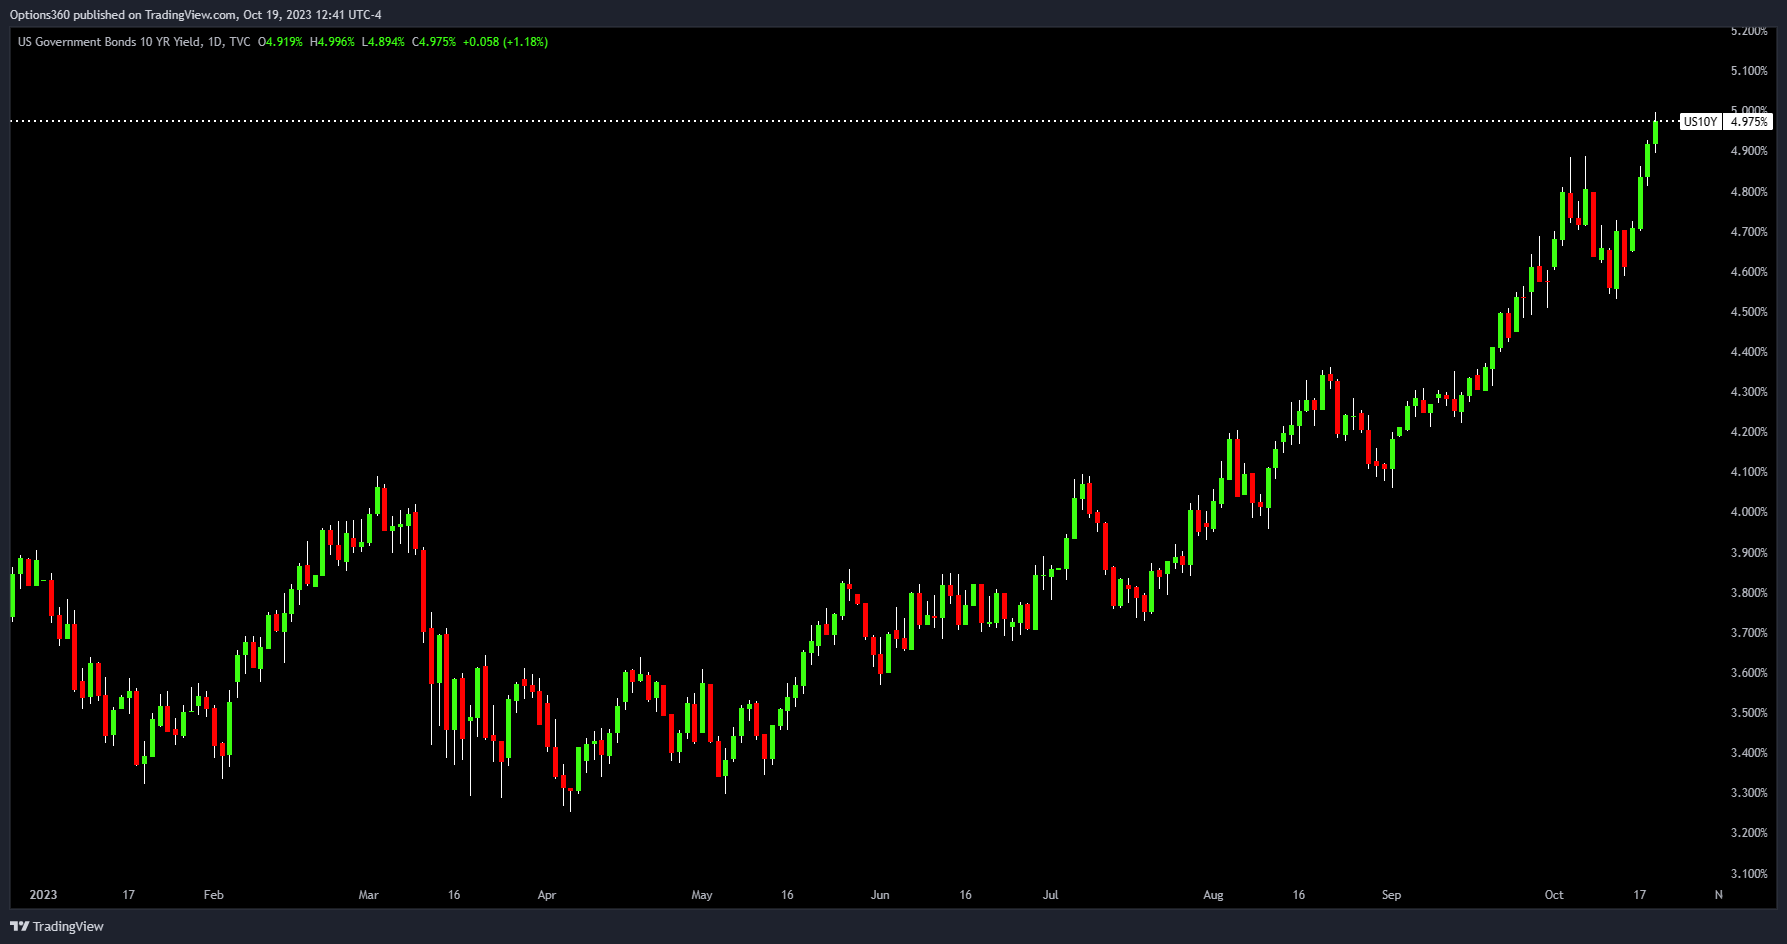Click the 3.700% price axis label
Viewport: 1787px width, 944px height.
coord(1749,633)
